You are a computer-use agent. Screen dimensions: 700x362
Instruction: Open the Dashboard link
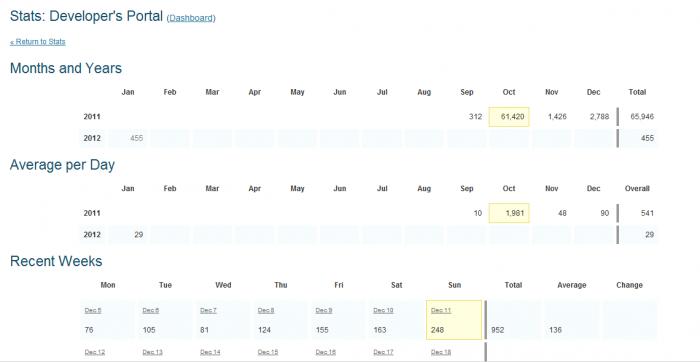[191, 18]
